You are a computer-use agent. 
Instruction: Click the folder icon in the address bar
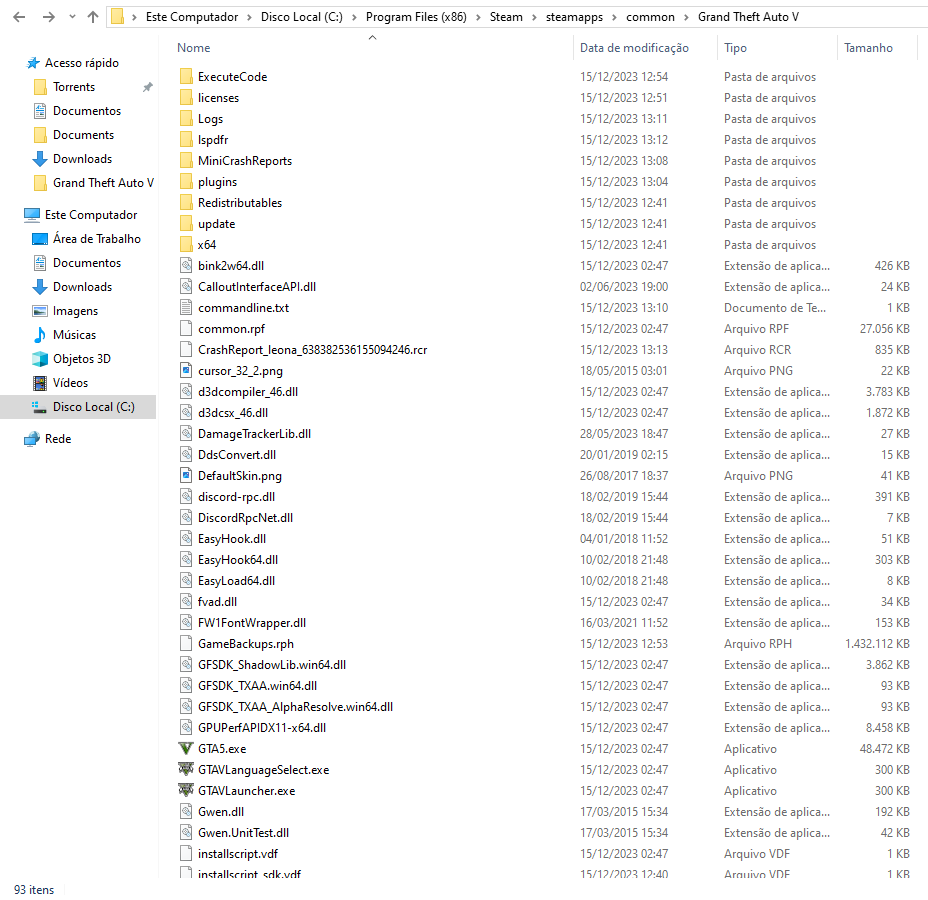point(118,17)
